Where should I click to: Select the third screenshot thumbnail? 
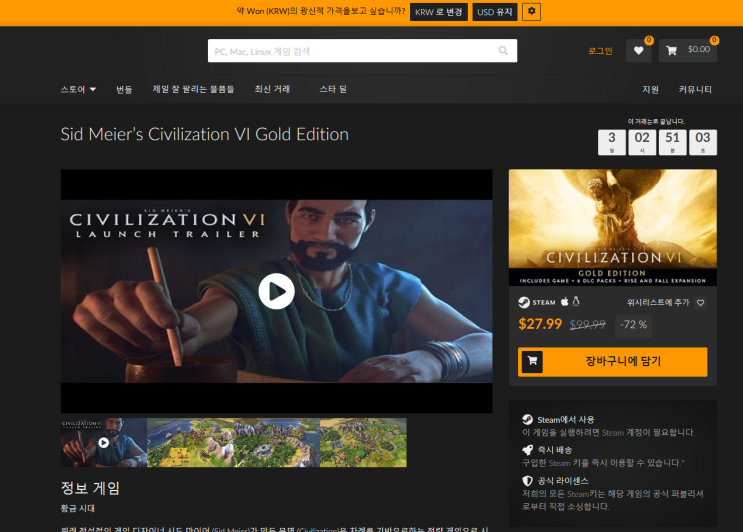point(277,442)
